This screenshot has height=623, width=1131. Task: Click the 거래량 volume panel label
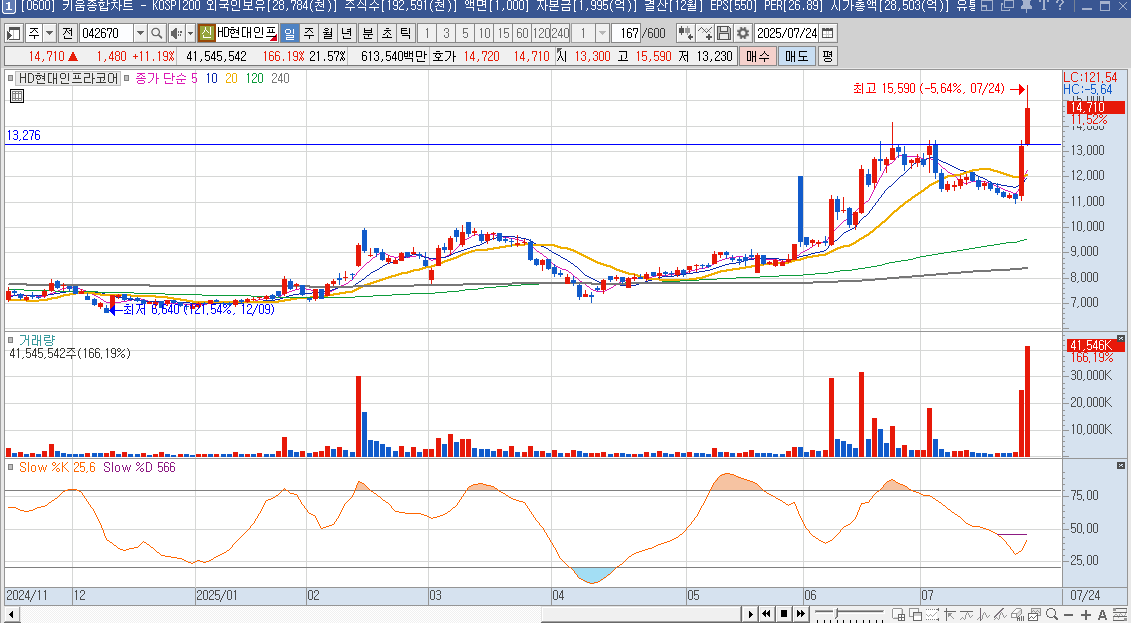pos(37,340)
